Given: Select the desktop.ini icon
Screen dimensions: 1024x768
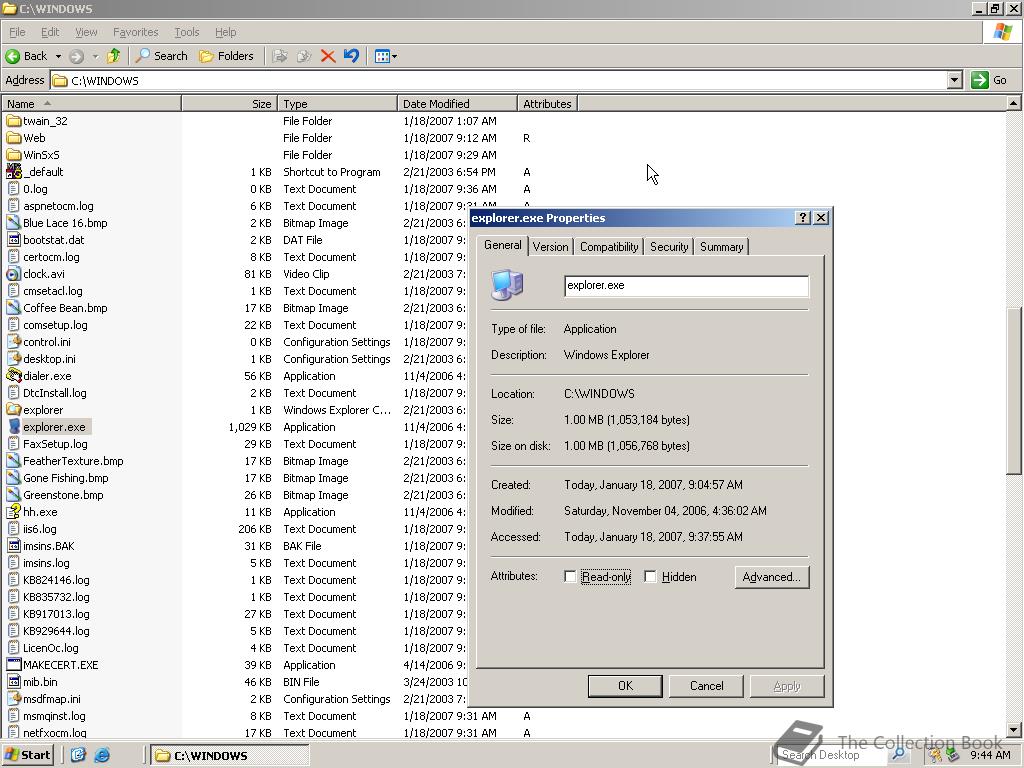Looking at the screenshot, I should tap(14, 359).
